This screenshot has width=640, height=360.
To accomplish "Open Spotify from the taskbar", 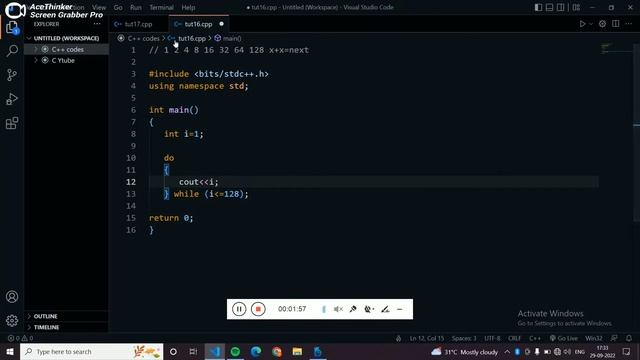I will pyautogui.click(x=236, y=351).
